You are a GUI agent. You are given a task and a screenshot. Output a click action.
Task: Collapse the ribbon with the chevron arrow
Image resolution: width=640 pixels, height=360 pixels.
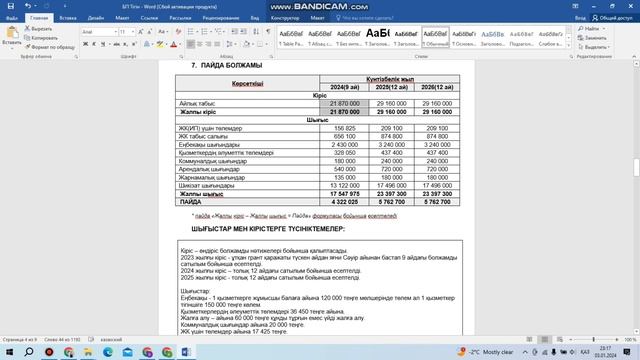tap(634, 57)
